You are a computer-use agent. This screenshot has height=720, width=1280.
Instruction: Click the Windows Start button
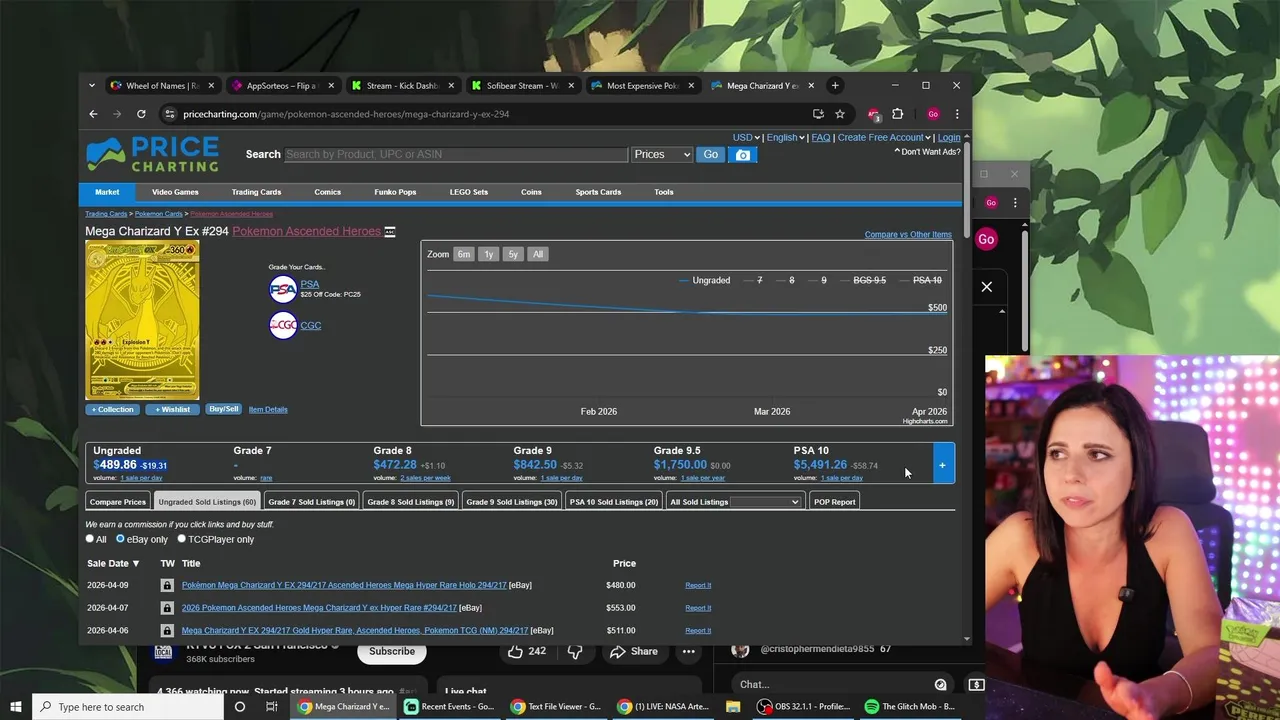click(15, 707)
